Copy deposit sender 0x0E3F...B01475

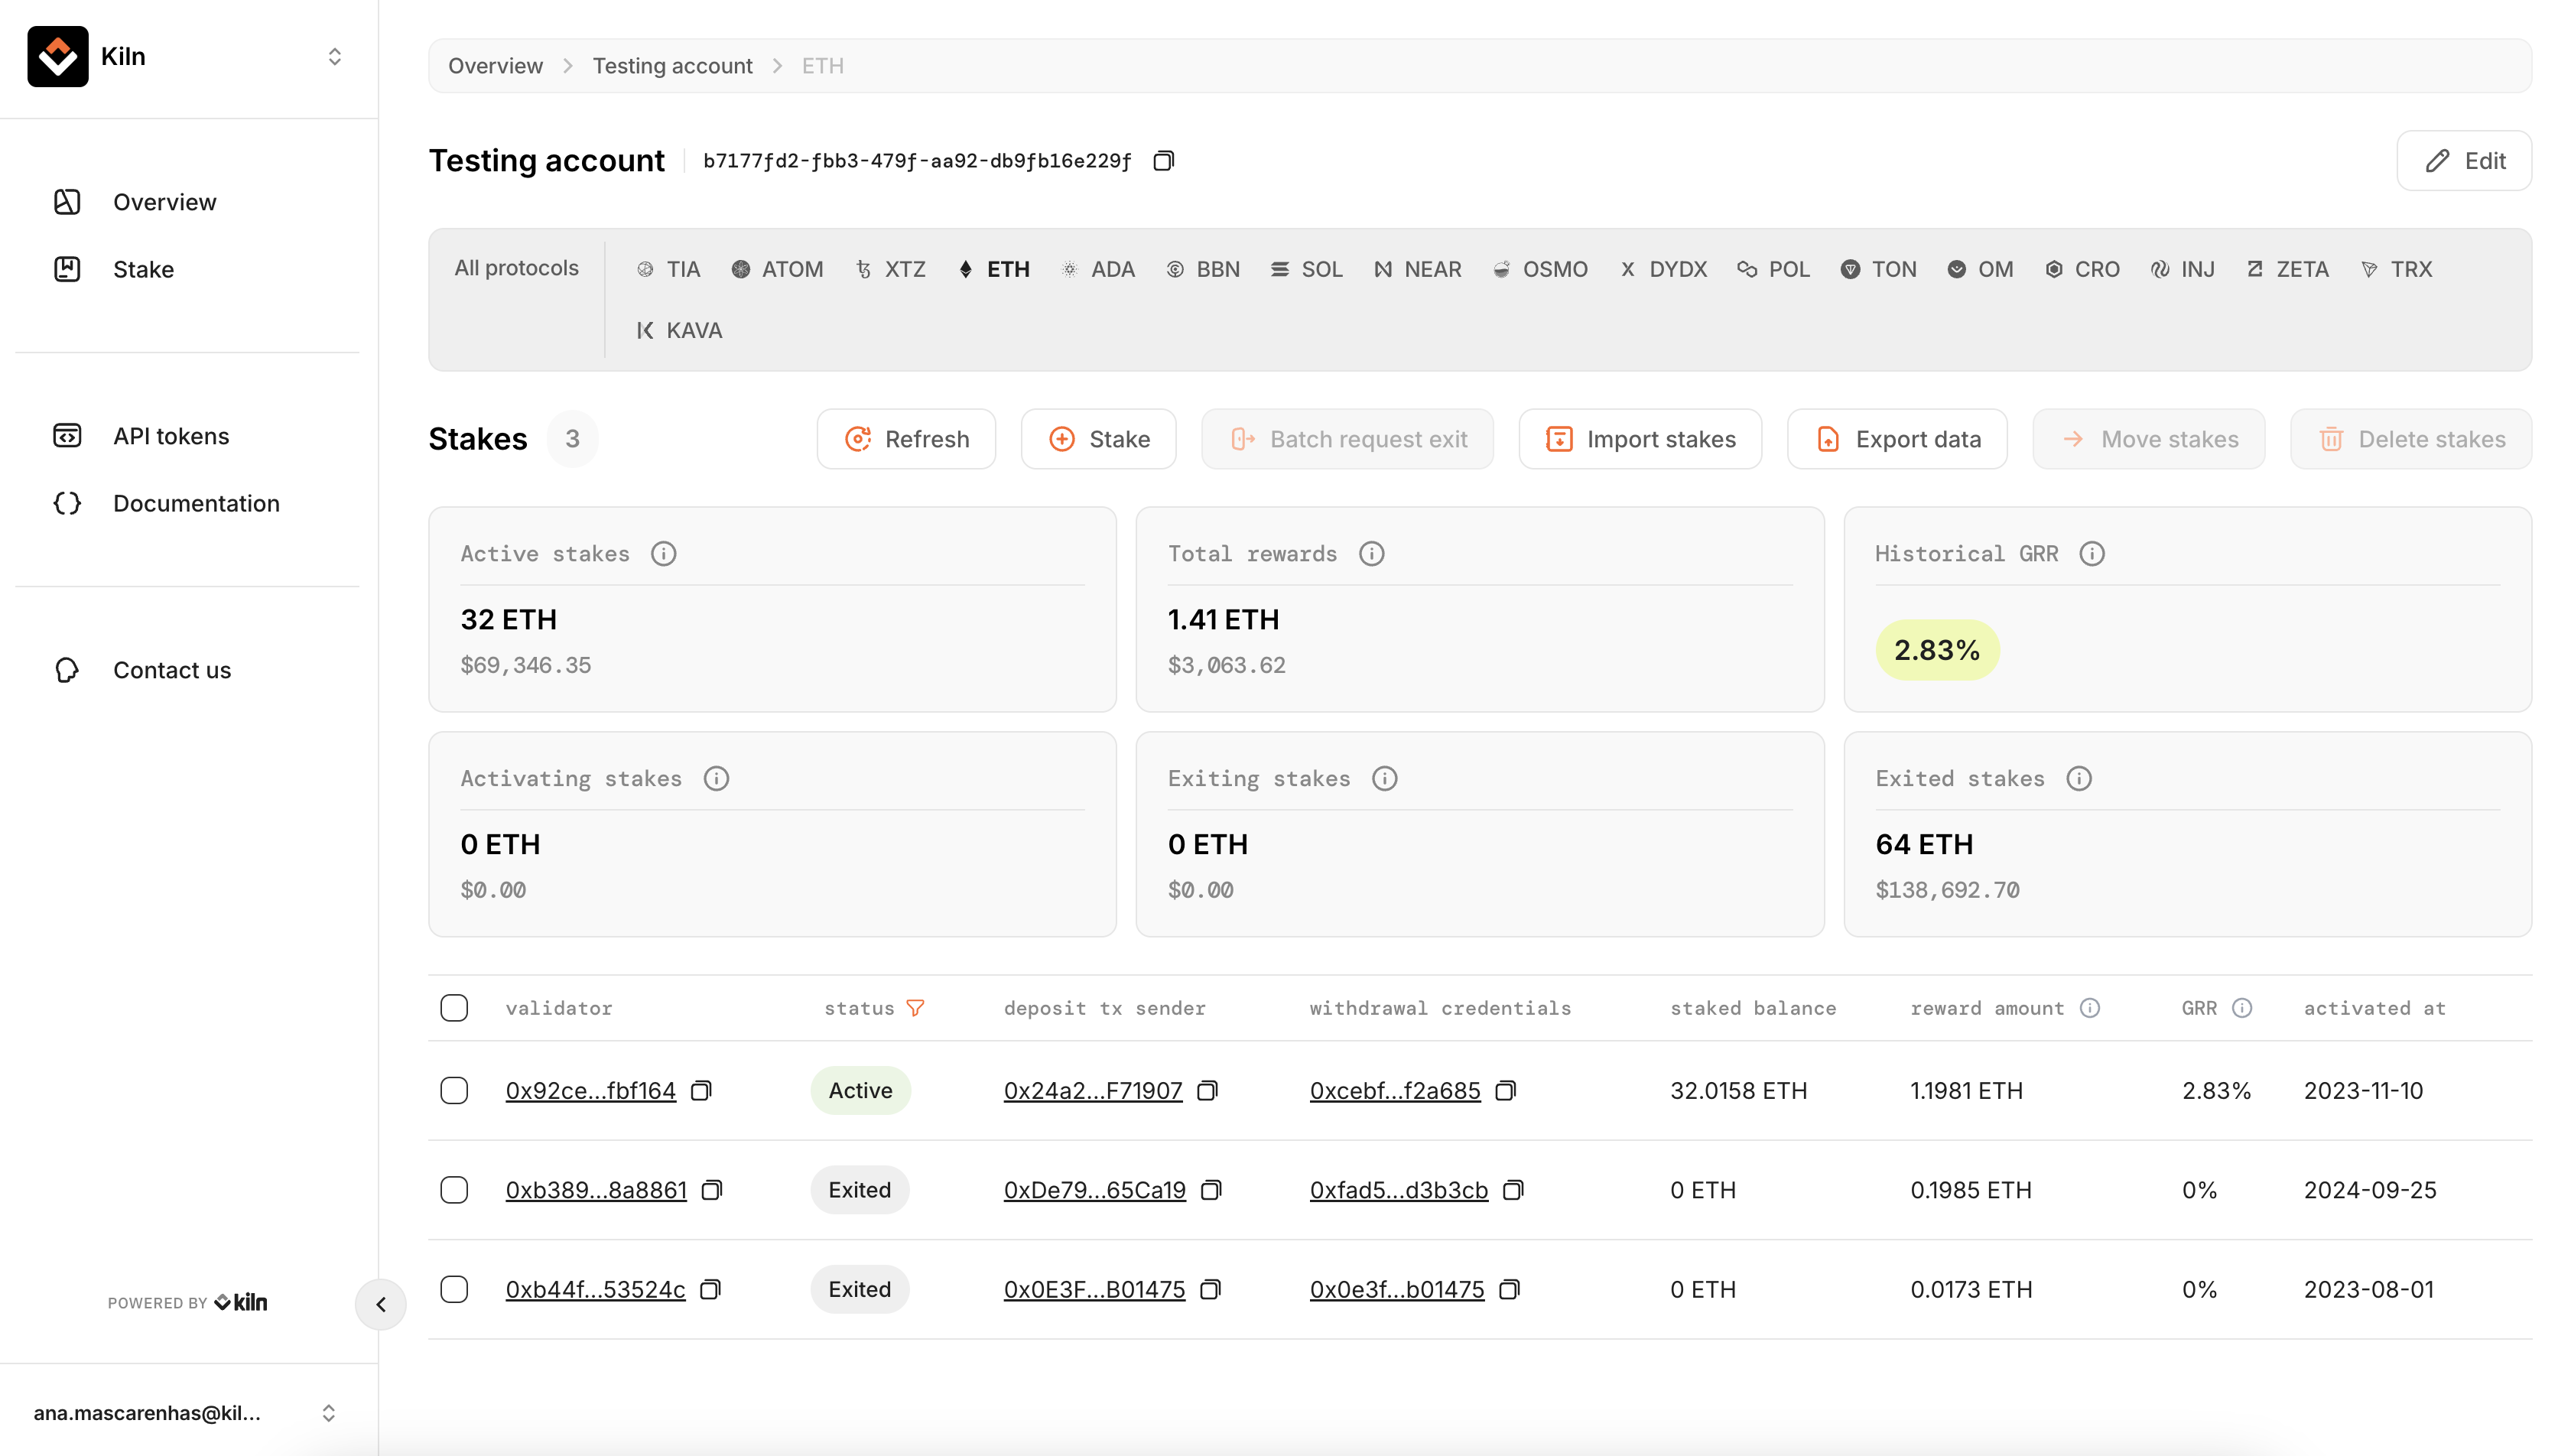(1210, 1289)
